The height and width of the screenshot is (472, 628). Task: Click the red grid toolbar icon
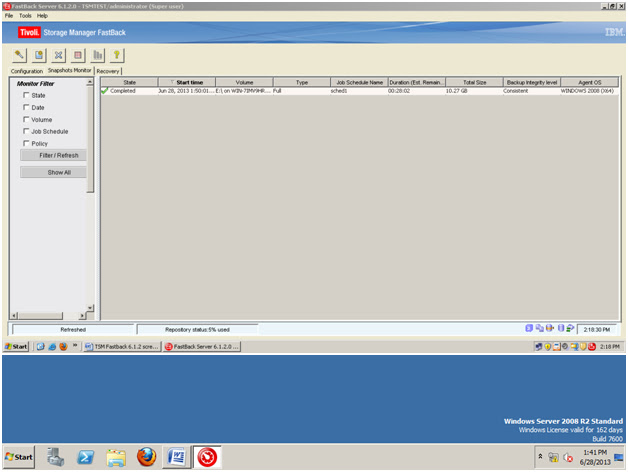click(x=78, y=55)
